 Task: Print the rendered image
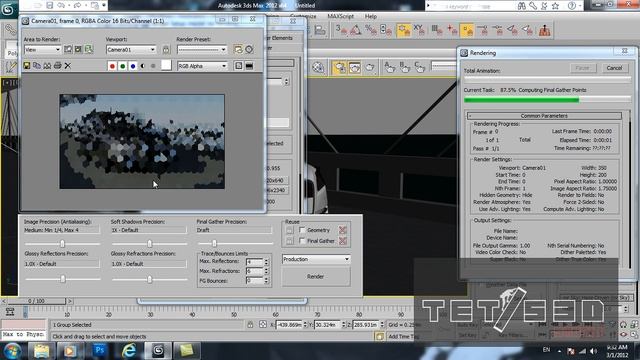(x=58, y=66)
